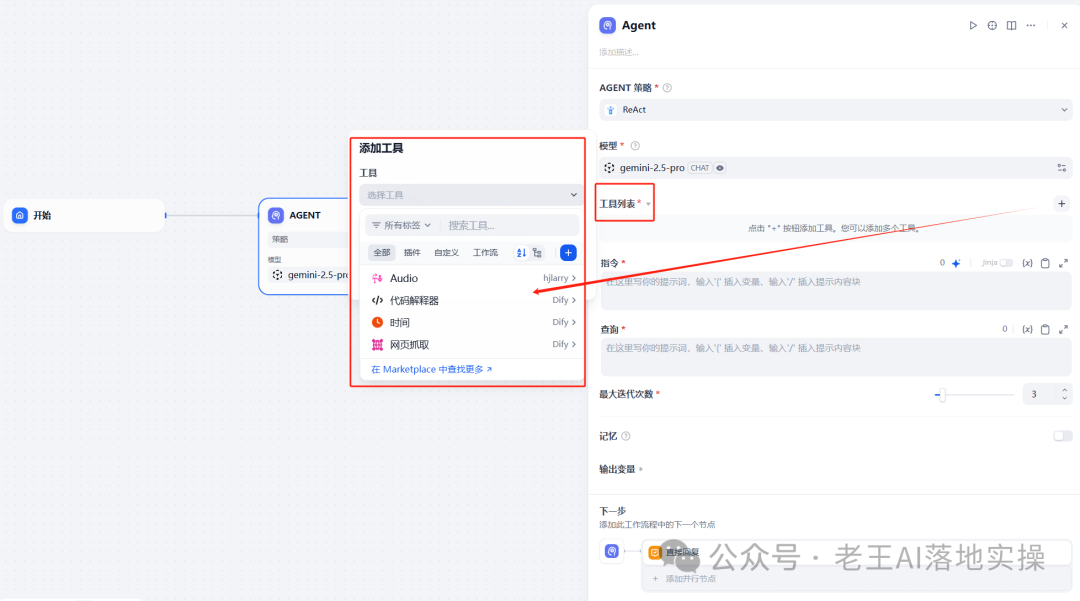Image resolution: width=1080 pixels, height=601 pixels.
Task: Open the help book icon in the Agent header
Action: pos(1011,25)
